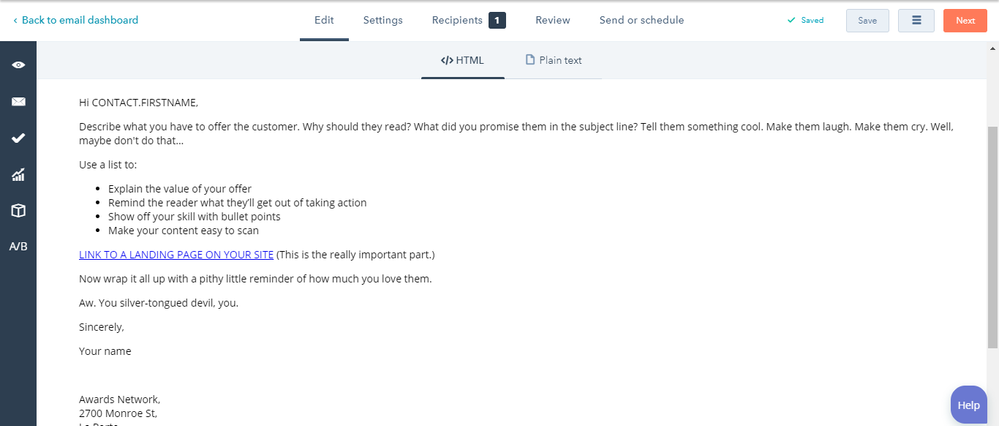
Task: Open the hamburger menu button
Action: click(916, 20)
